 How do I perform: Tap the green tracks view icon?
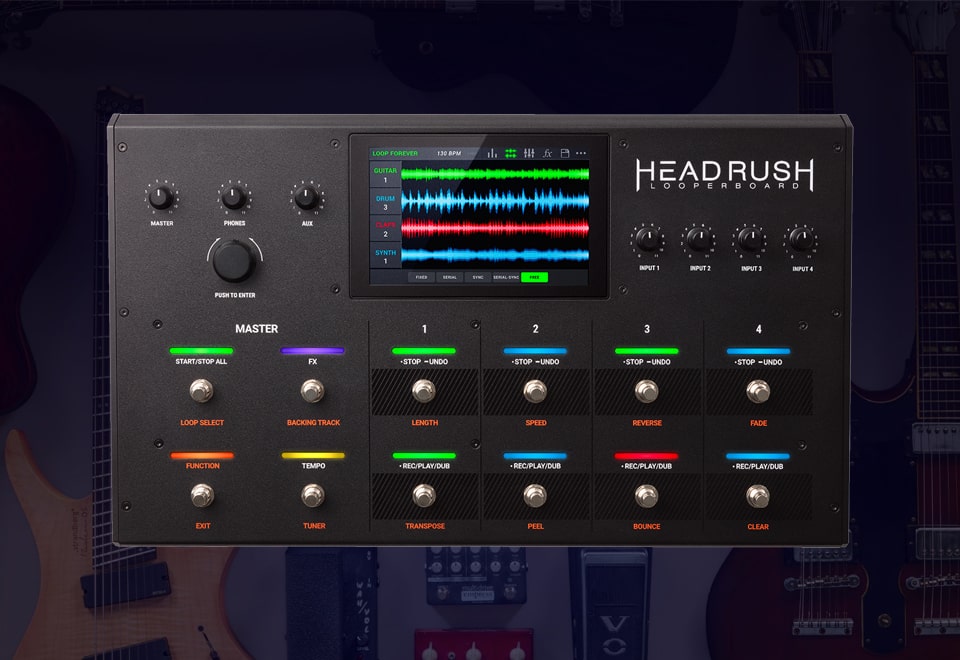tap(511, 153)
